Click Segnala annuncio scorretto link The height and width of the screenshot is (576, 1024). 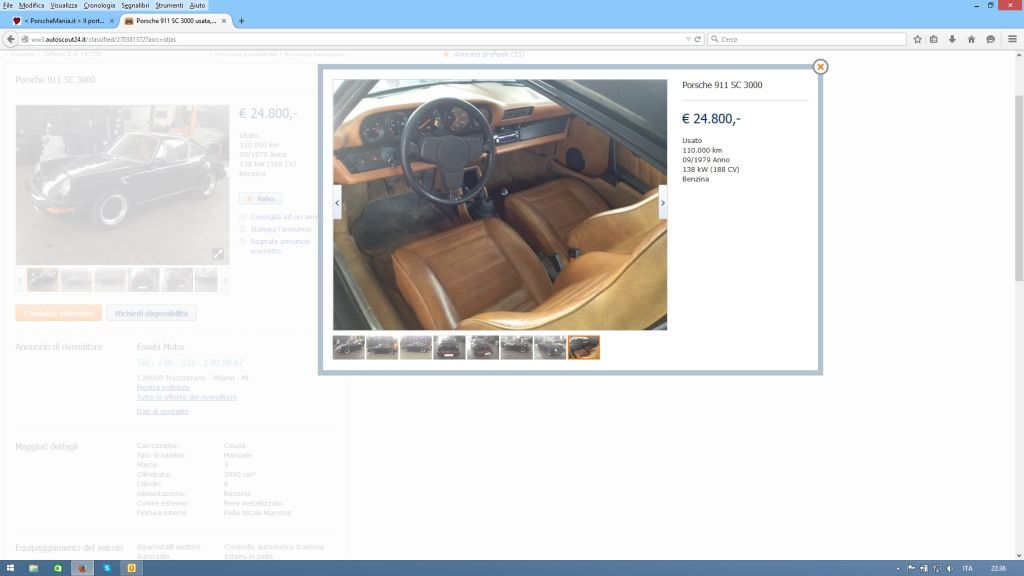[x=280, y=246]
